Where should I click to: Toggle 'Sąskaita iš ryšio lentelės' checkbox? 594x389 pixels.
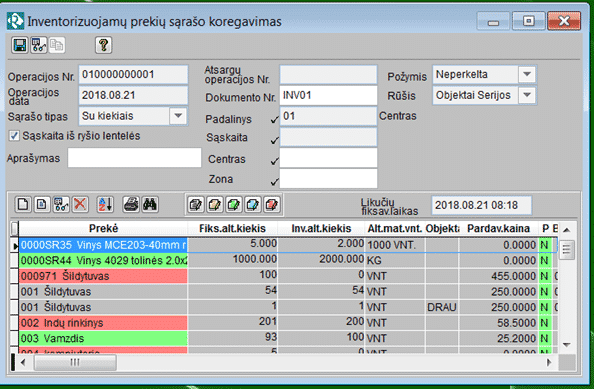pyautogui.click(x=14, y=136)
